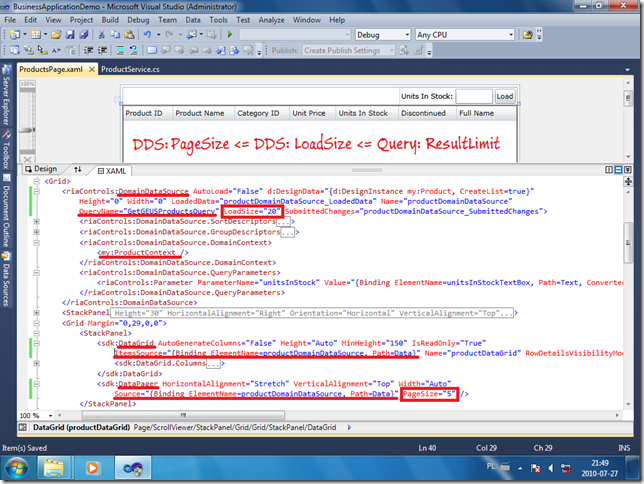The image size is (644, 484).
Task: Open the New Project dropdown arrow
Action: (25, 35)
